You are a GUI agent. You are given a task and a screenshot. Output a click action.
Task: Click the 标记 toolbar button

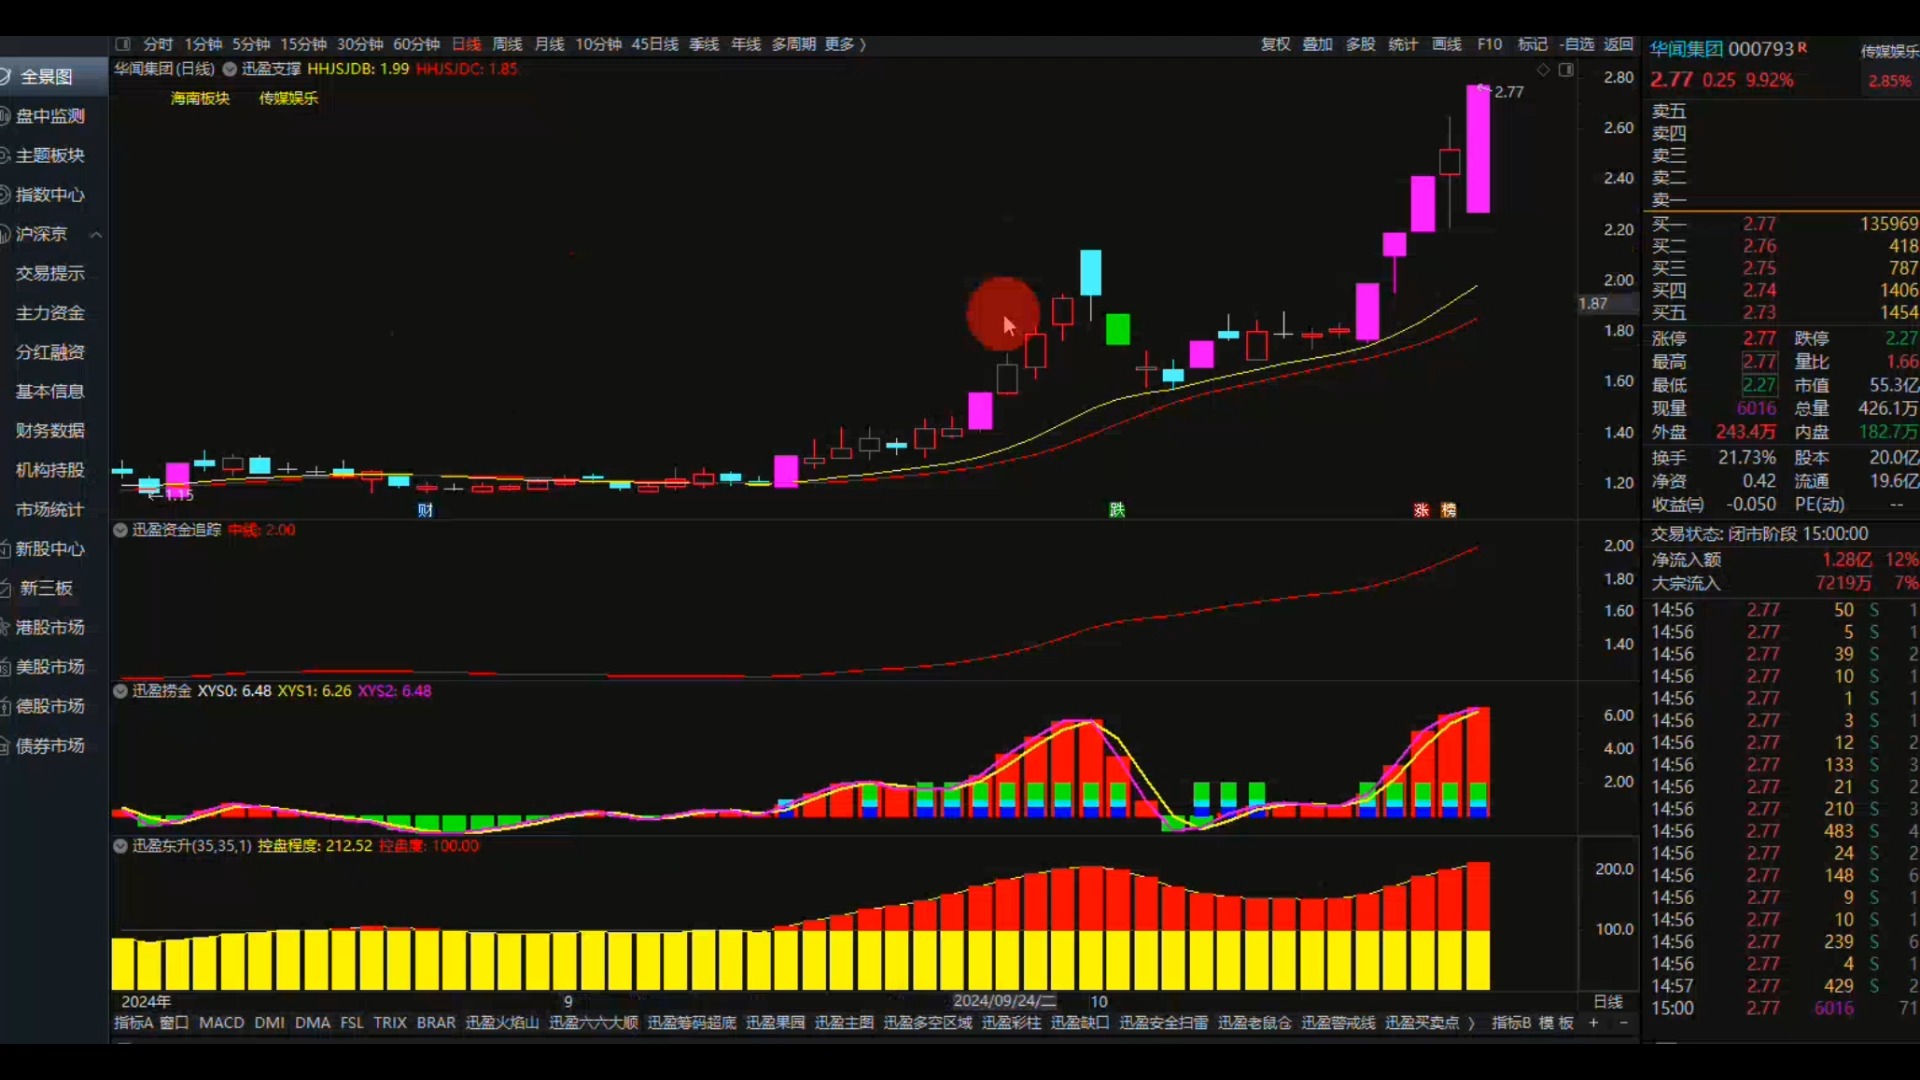pos(1532,44)
